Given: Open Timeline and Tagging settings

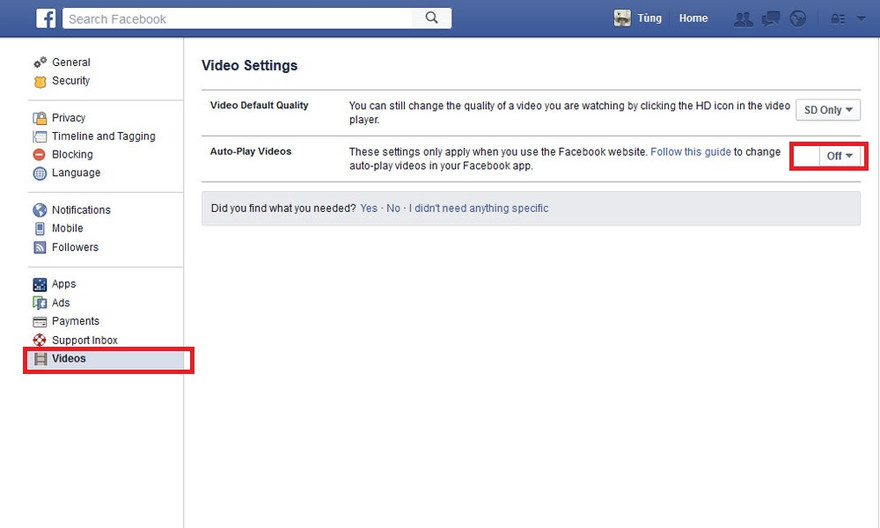Looking at the screenshot, I should (x=104, y=136).
